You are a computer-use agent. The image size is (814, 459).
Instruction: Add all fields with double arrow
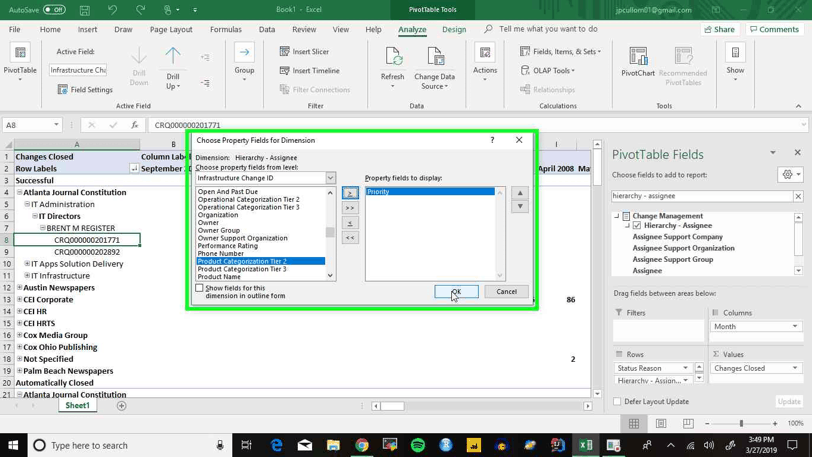point(350,208)
